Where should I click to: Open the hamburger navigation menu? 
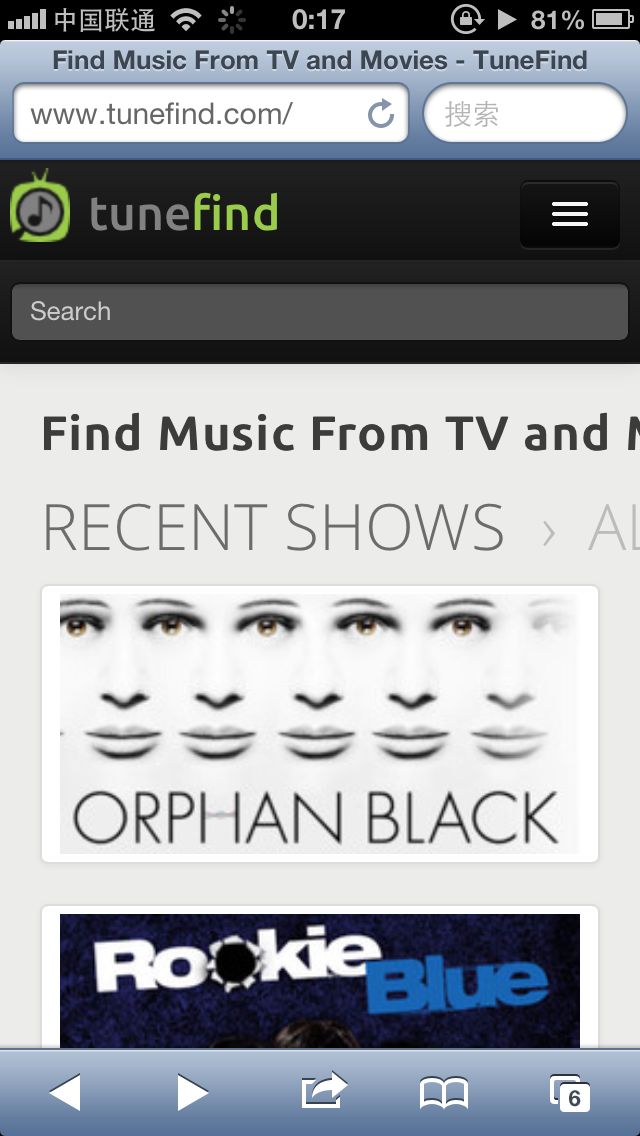pos(570,214)
